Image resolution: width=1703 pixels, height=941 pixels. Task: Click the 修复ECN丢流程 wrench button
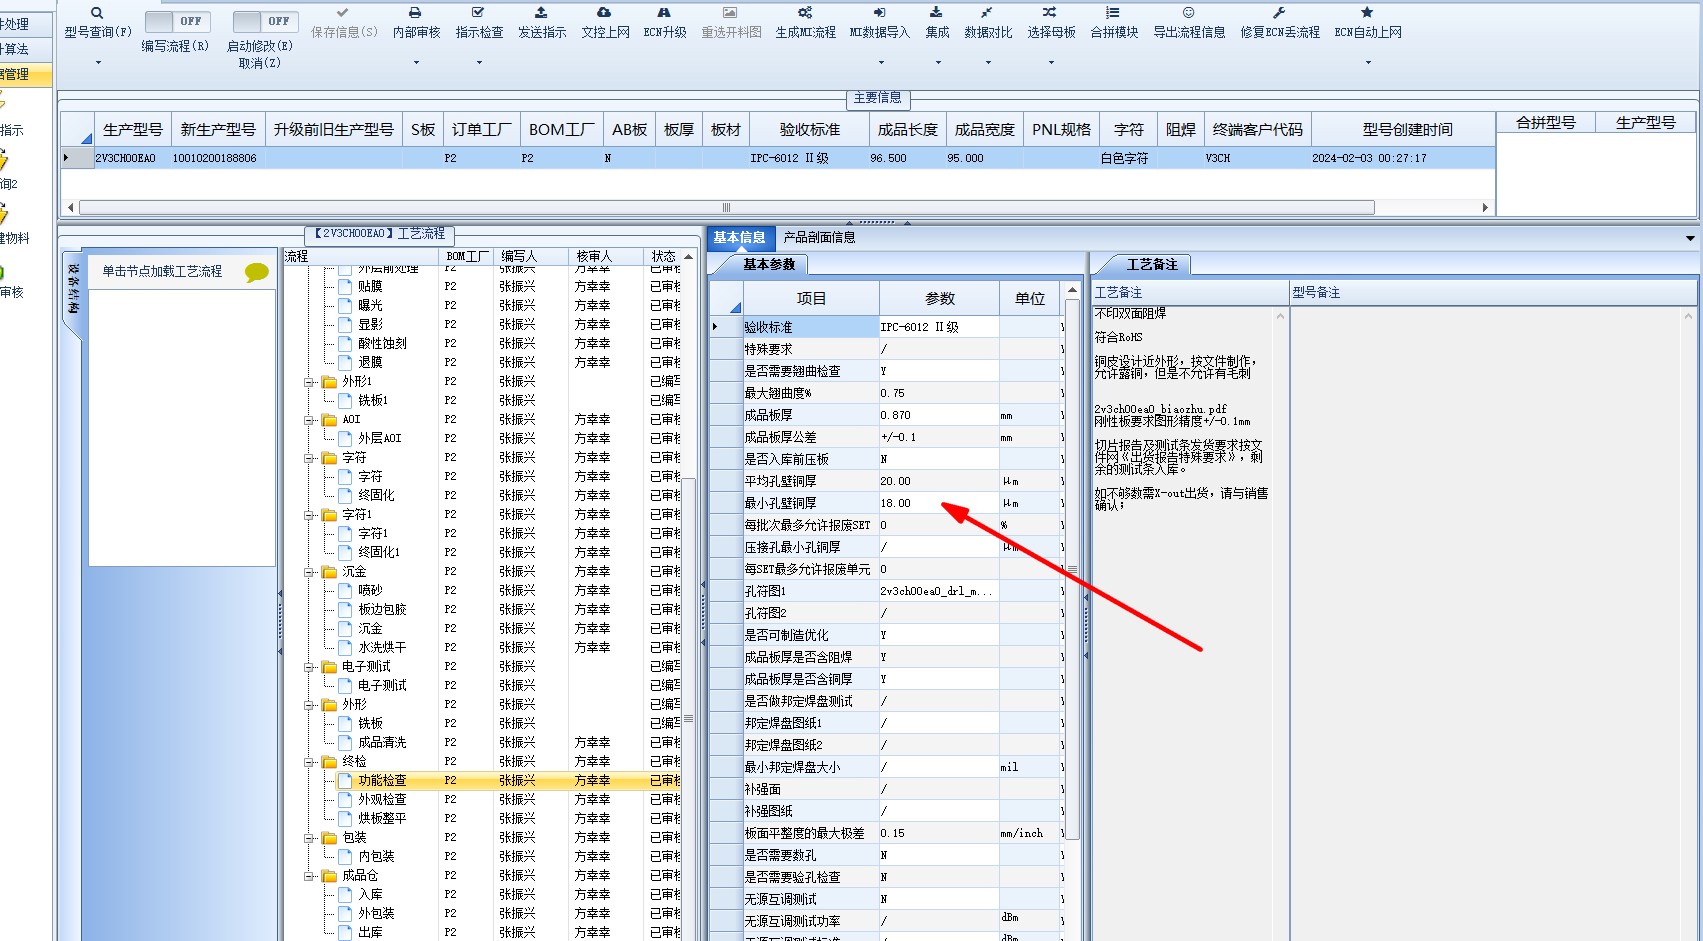coord(1280,23)
